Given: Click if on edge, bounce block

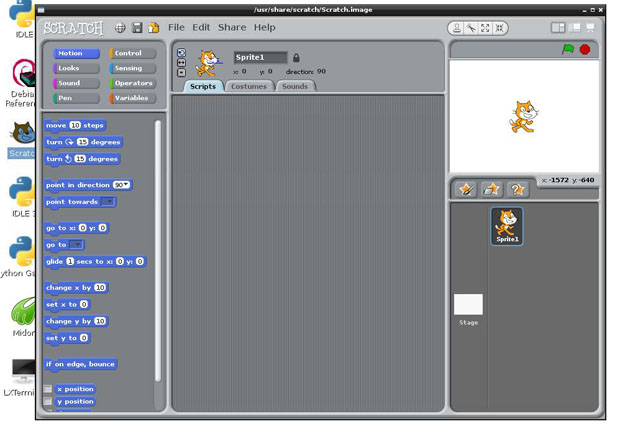Looking at the screenshot, I should point(80,364).
